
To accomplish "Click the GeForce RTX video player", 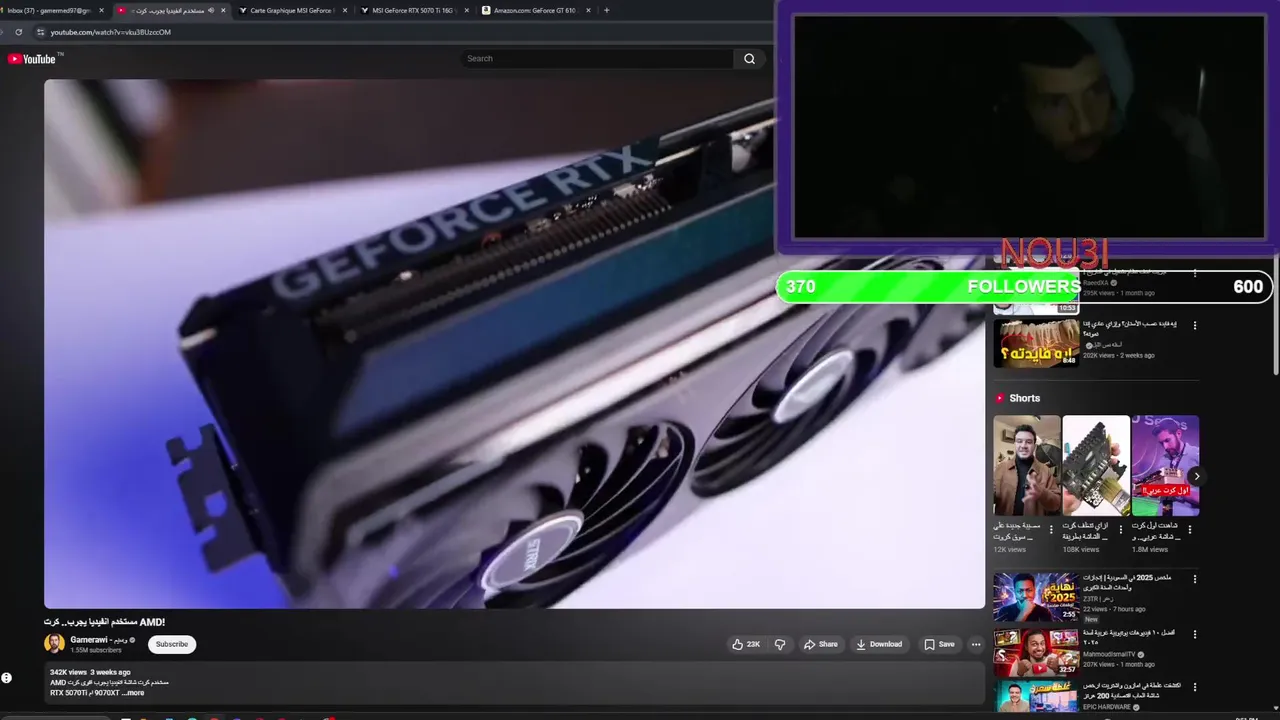I will click(x=514, y=344).
